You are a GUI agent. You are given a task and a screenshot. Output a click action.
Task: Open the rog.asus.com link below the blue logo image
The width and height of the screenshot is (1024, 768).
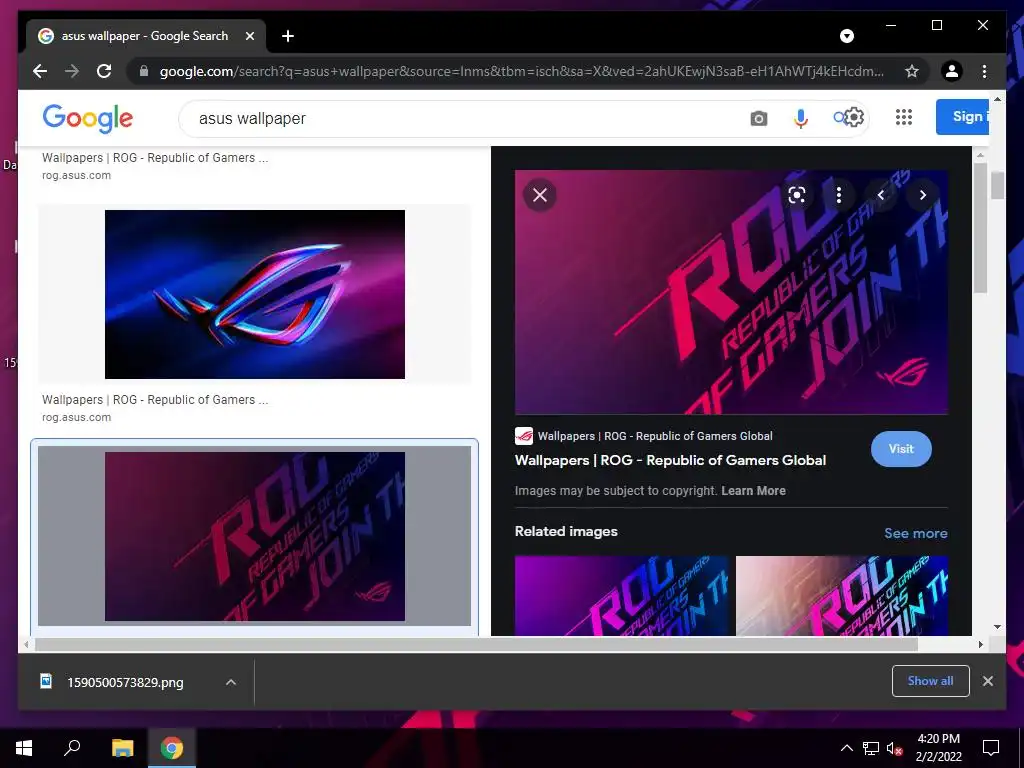(x=76, y=417)
